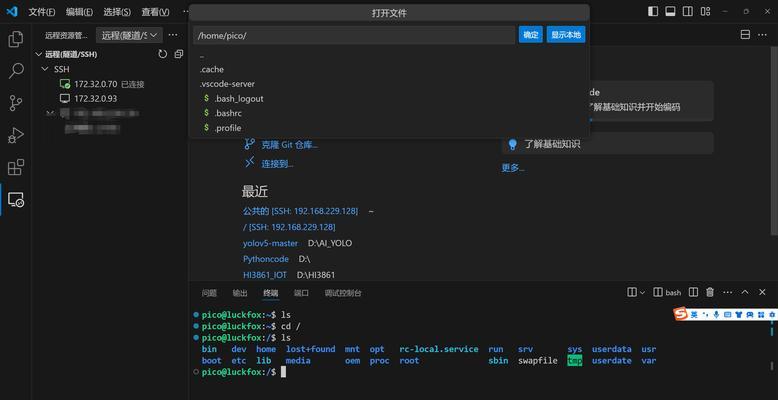778x400 pixels.
Task: Click the 更多 link
Action: pyautogui.click(x=513, y=168)
